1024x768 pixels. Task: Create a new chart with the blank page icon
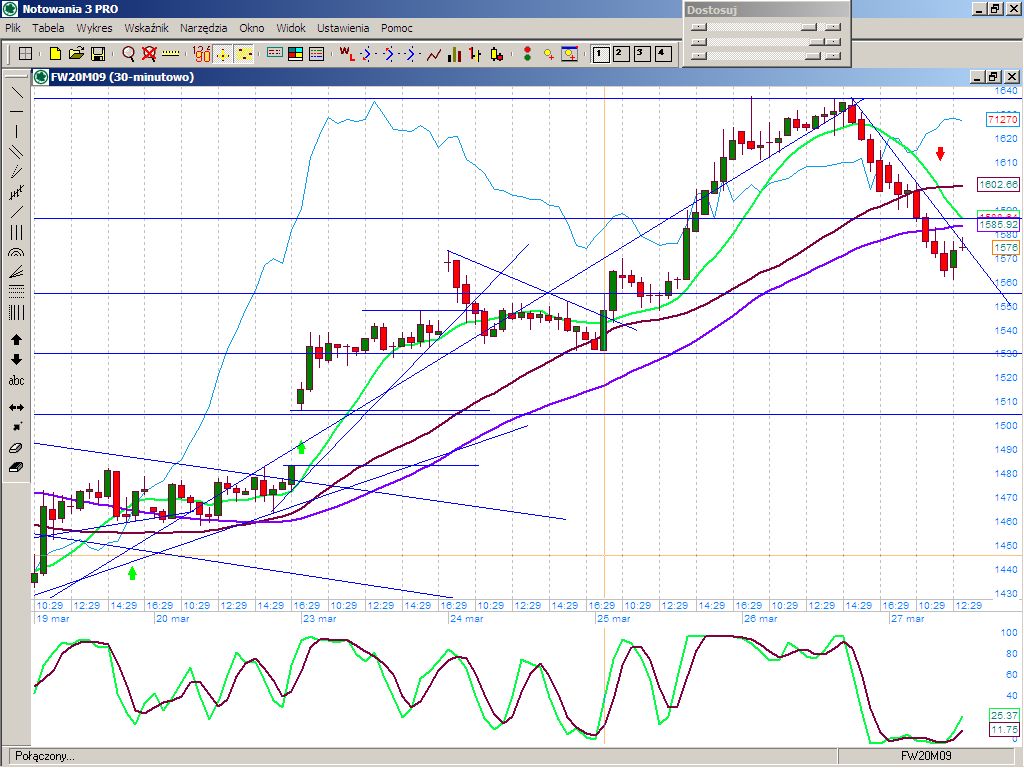[56, 54]
